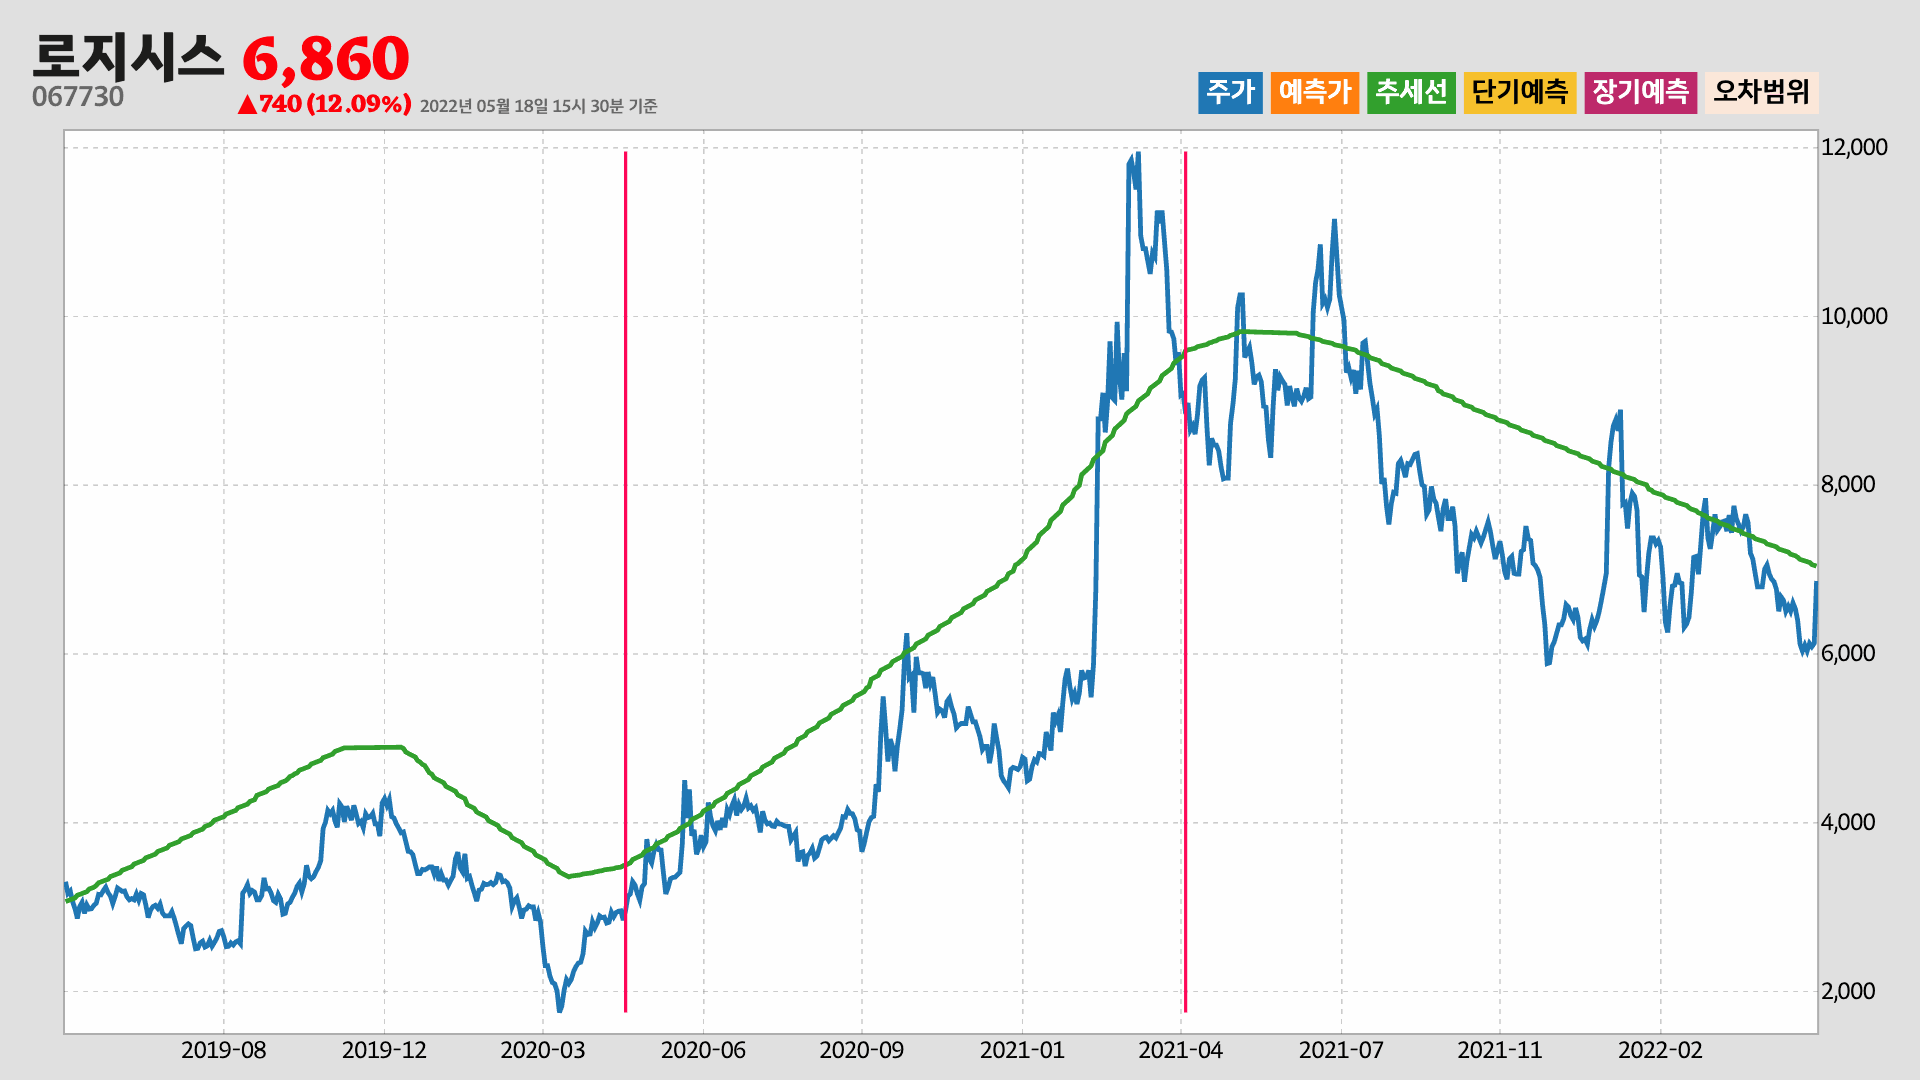Click the x-axis label 2021-04
The image size is (1920, 1080).
1181,1050
